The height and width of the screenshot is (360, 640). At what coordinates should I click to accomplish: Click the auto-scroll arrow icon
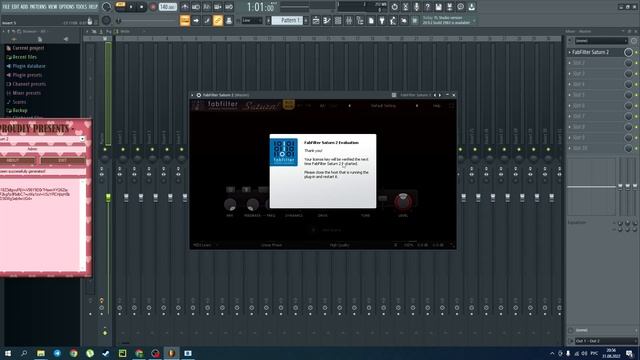point(196,20)
